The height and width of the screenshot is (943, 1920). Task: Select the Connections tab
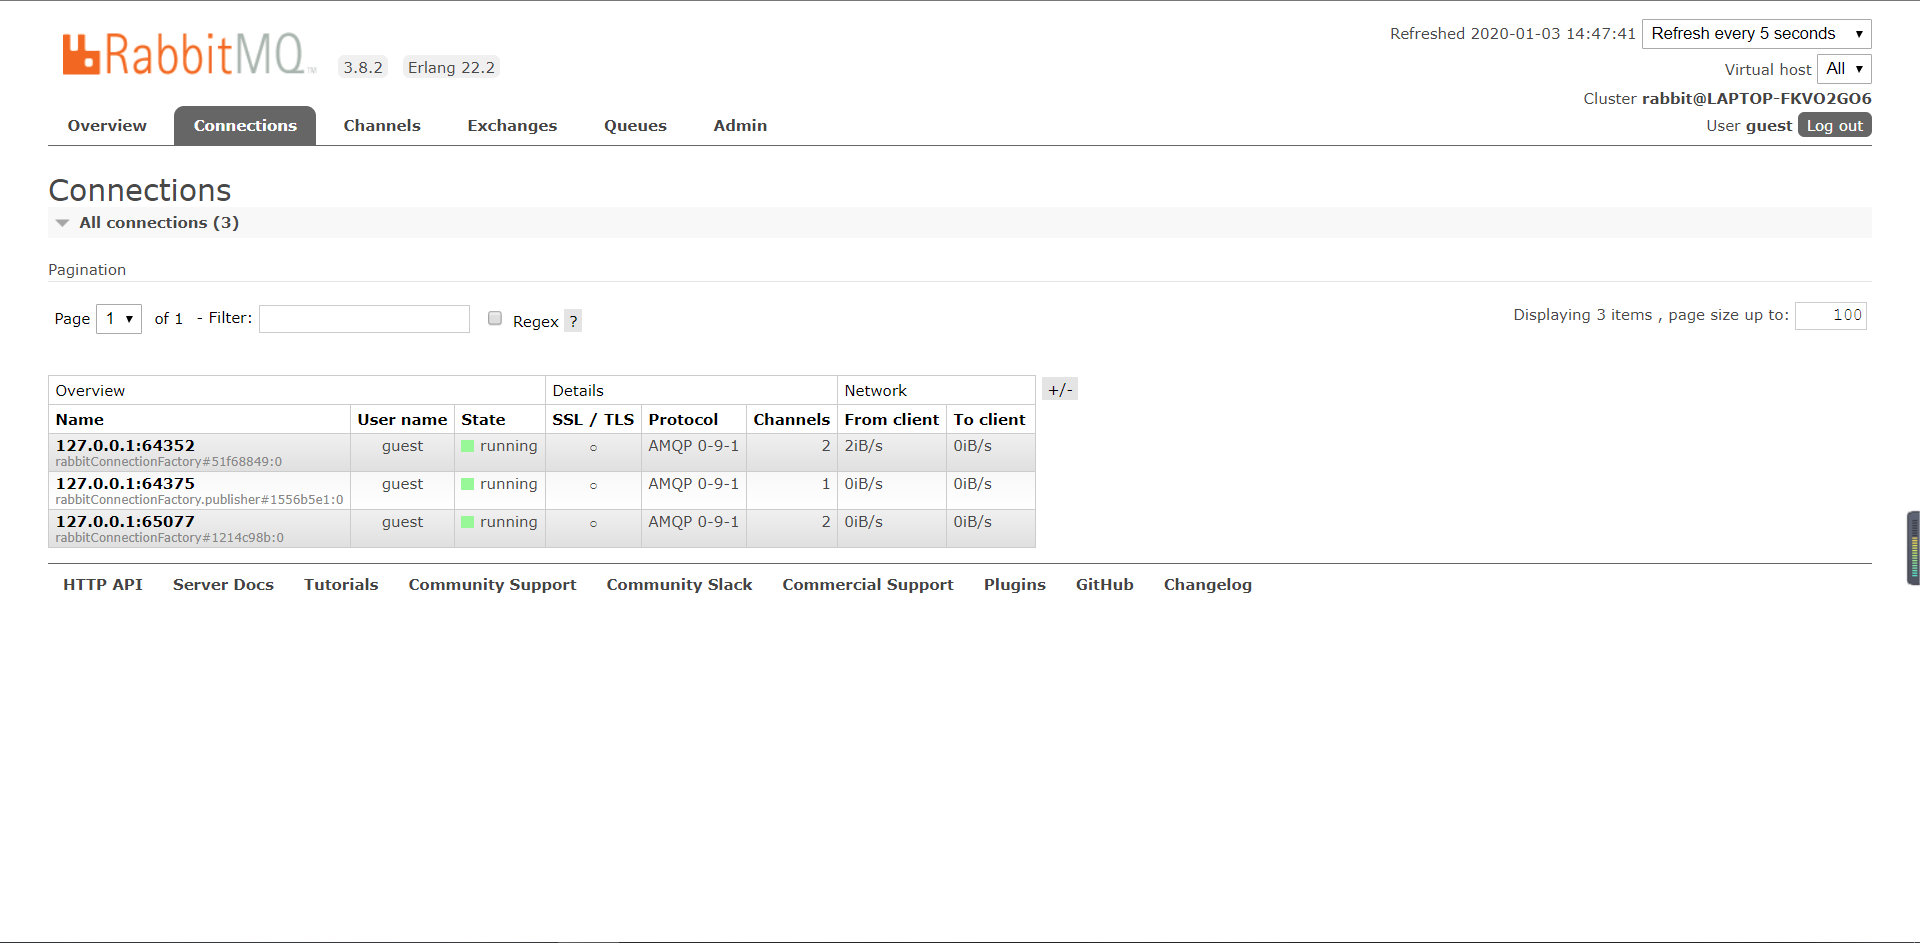pos(245,126)
